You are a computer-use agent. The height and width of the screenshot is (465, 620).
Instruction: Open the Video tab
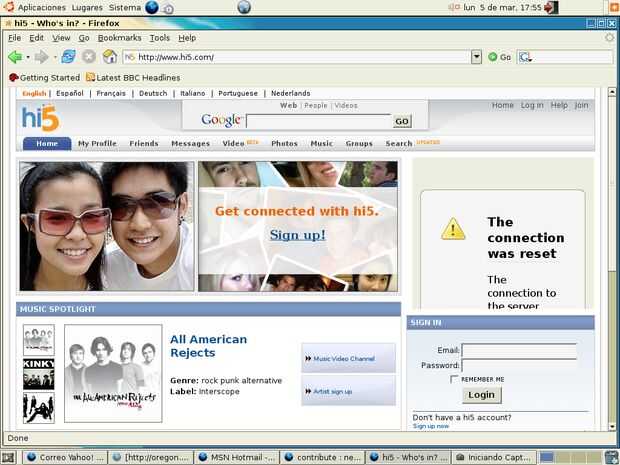click(233, 144)
